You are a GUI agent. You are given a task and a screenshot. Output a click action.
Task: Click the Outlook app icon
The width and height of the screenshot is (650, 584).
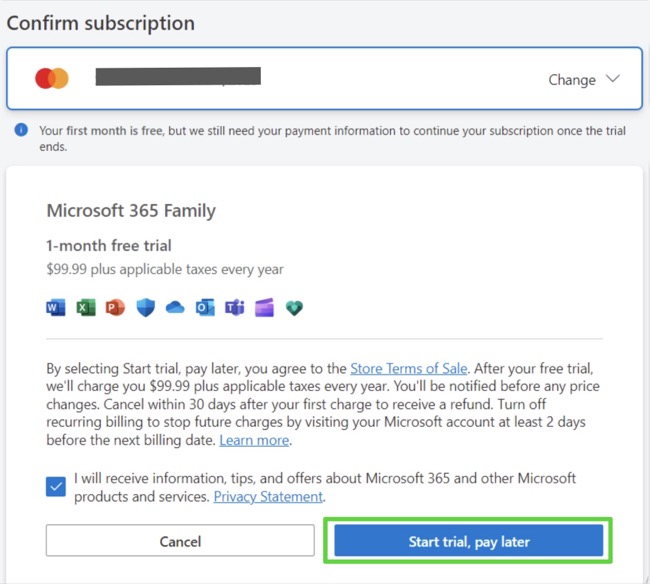pyautogui.click(x=205, y=308)
